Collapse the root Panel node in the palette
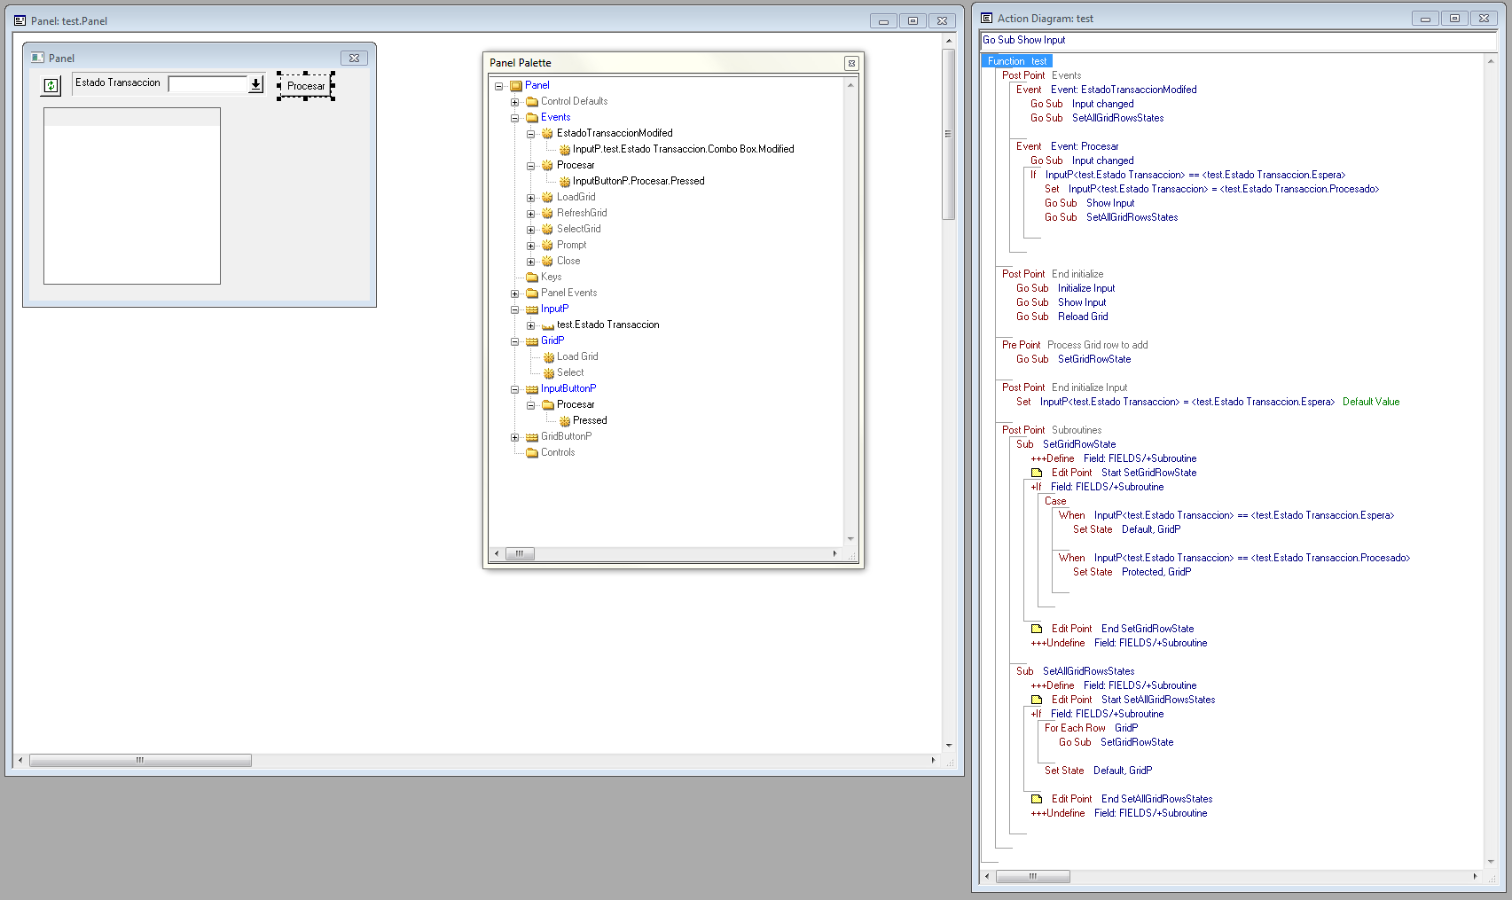The height and width of the screenshot is (900, 1512). click(499, 86)
